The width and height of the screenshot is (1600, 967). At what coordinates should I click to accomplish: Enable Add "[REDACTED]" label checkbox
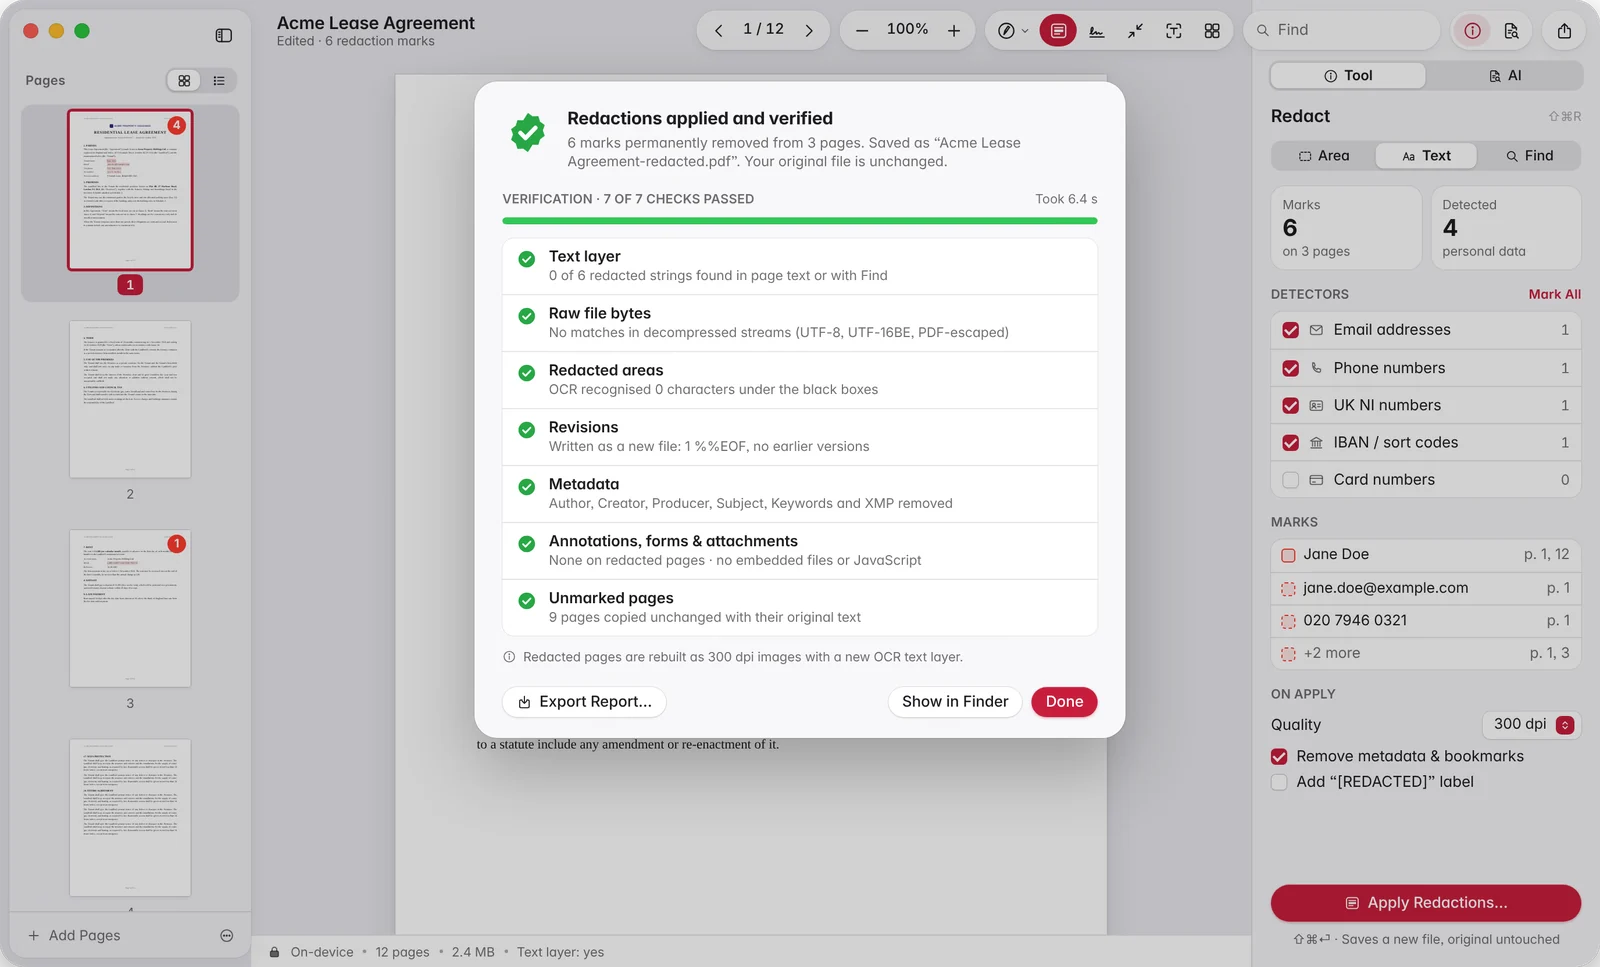1279,782
